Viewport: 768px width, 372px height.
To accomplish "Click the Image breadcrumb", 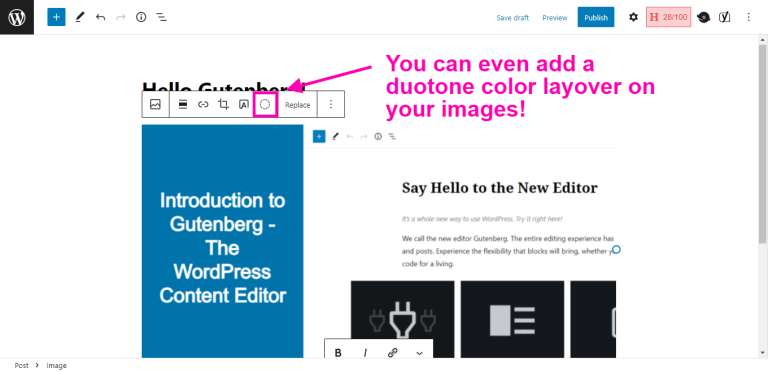I will [x=56, y=366].
